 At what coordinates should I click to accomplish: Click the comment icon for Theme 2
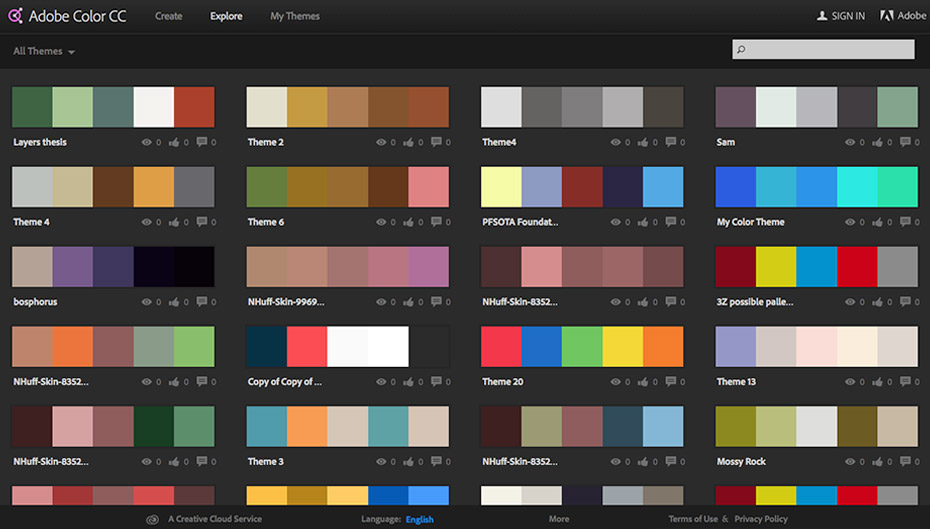tap(436, 142)
